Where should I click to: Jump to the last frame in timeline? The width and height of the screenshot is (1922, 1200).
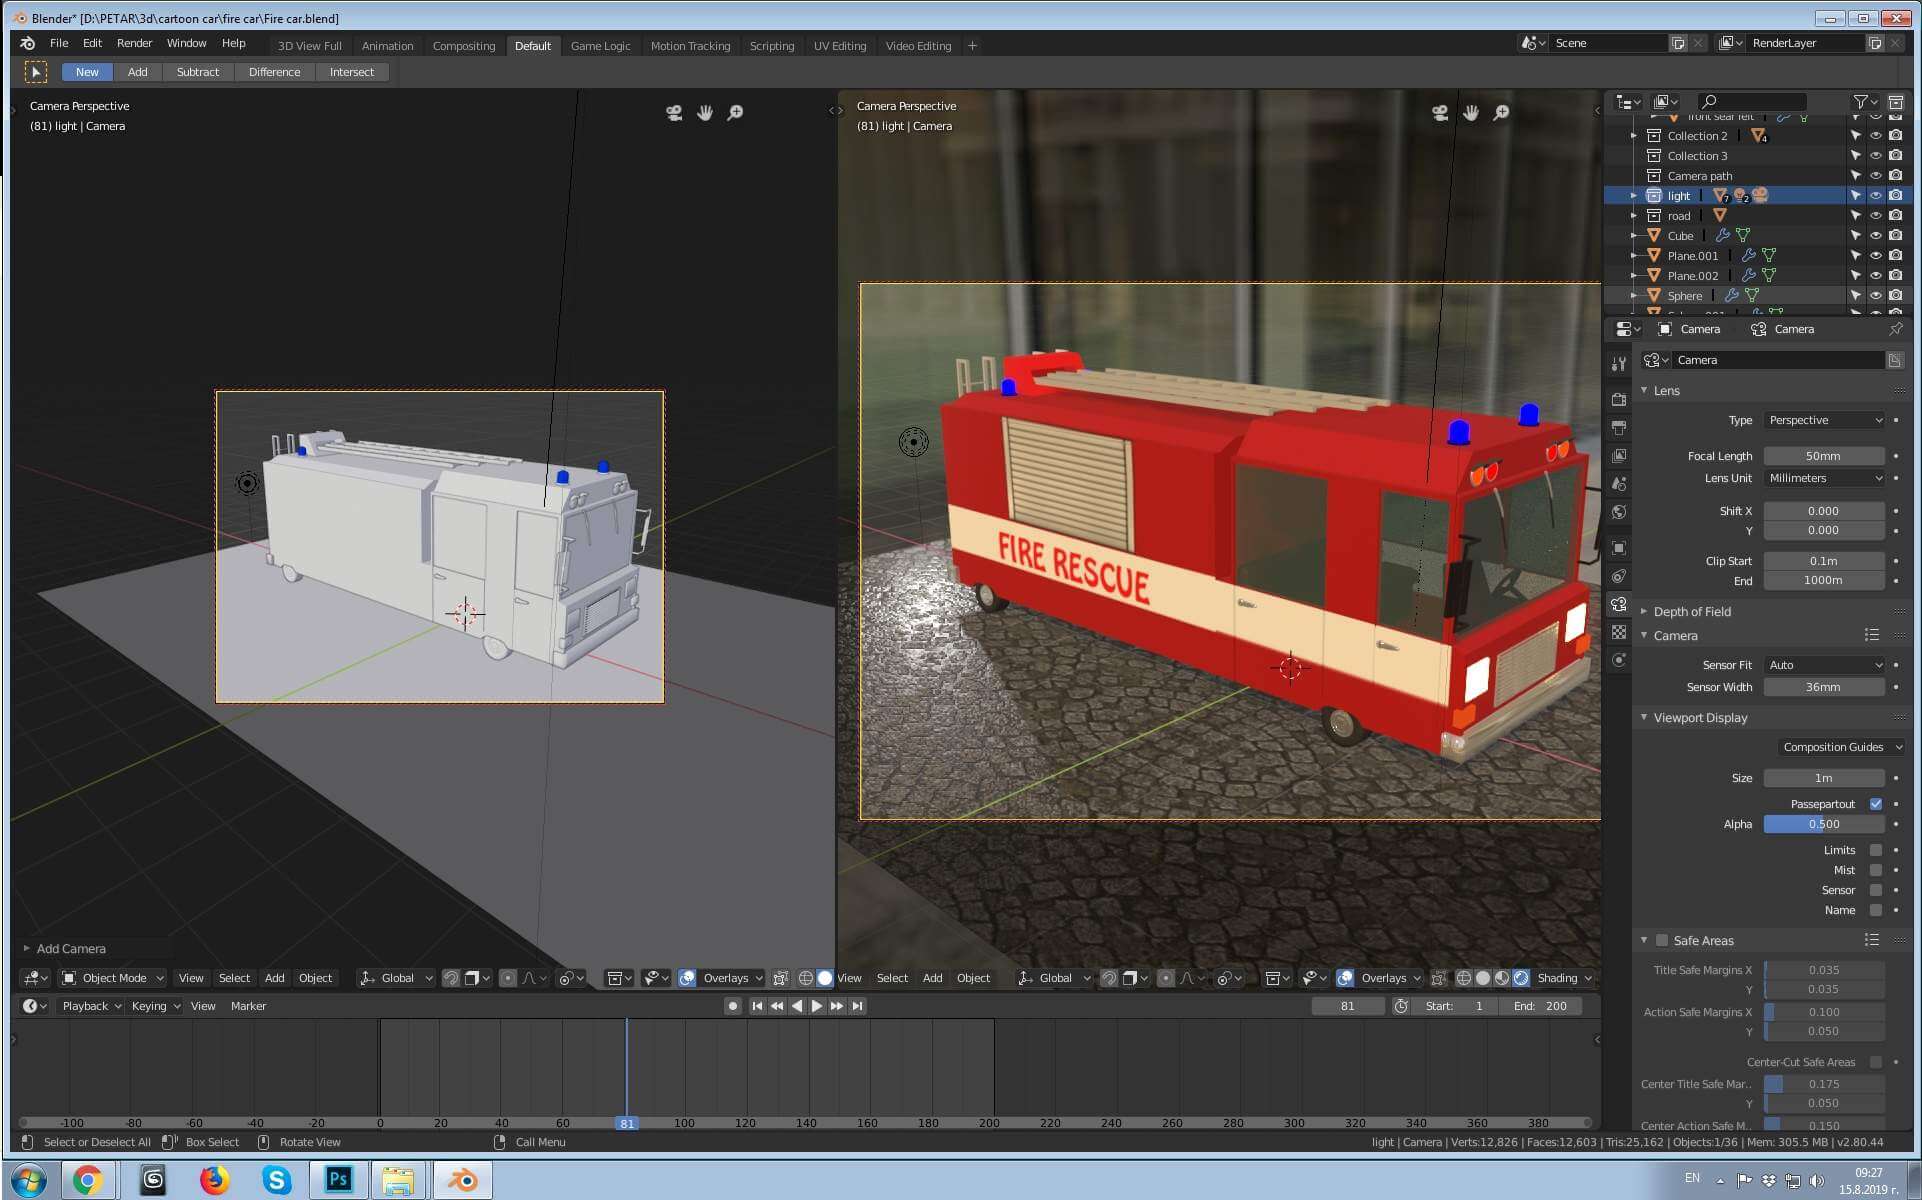click(857, 1006)
